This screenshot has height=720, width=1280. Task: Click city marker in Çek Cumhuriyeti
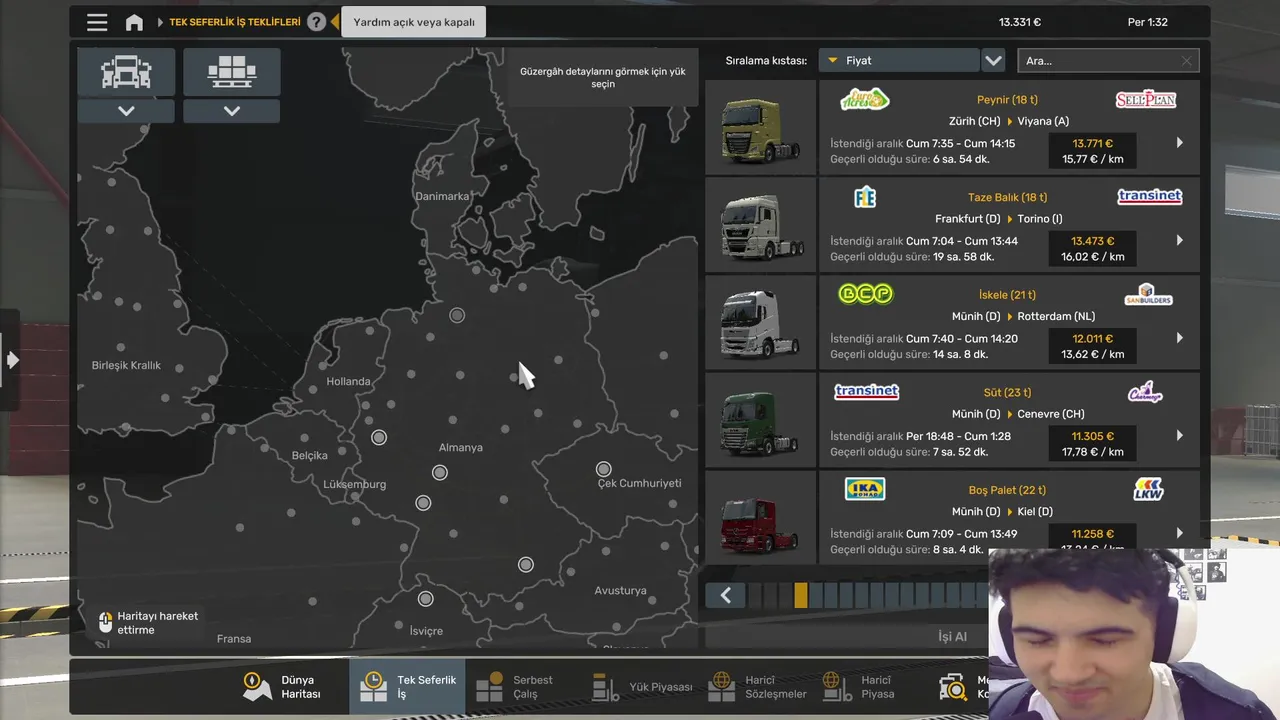click(603, 469)
